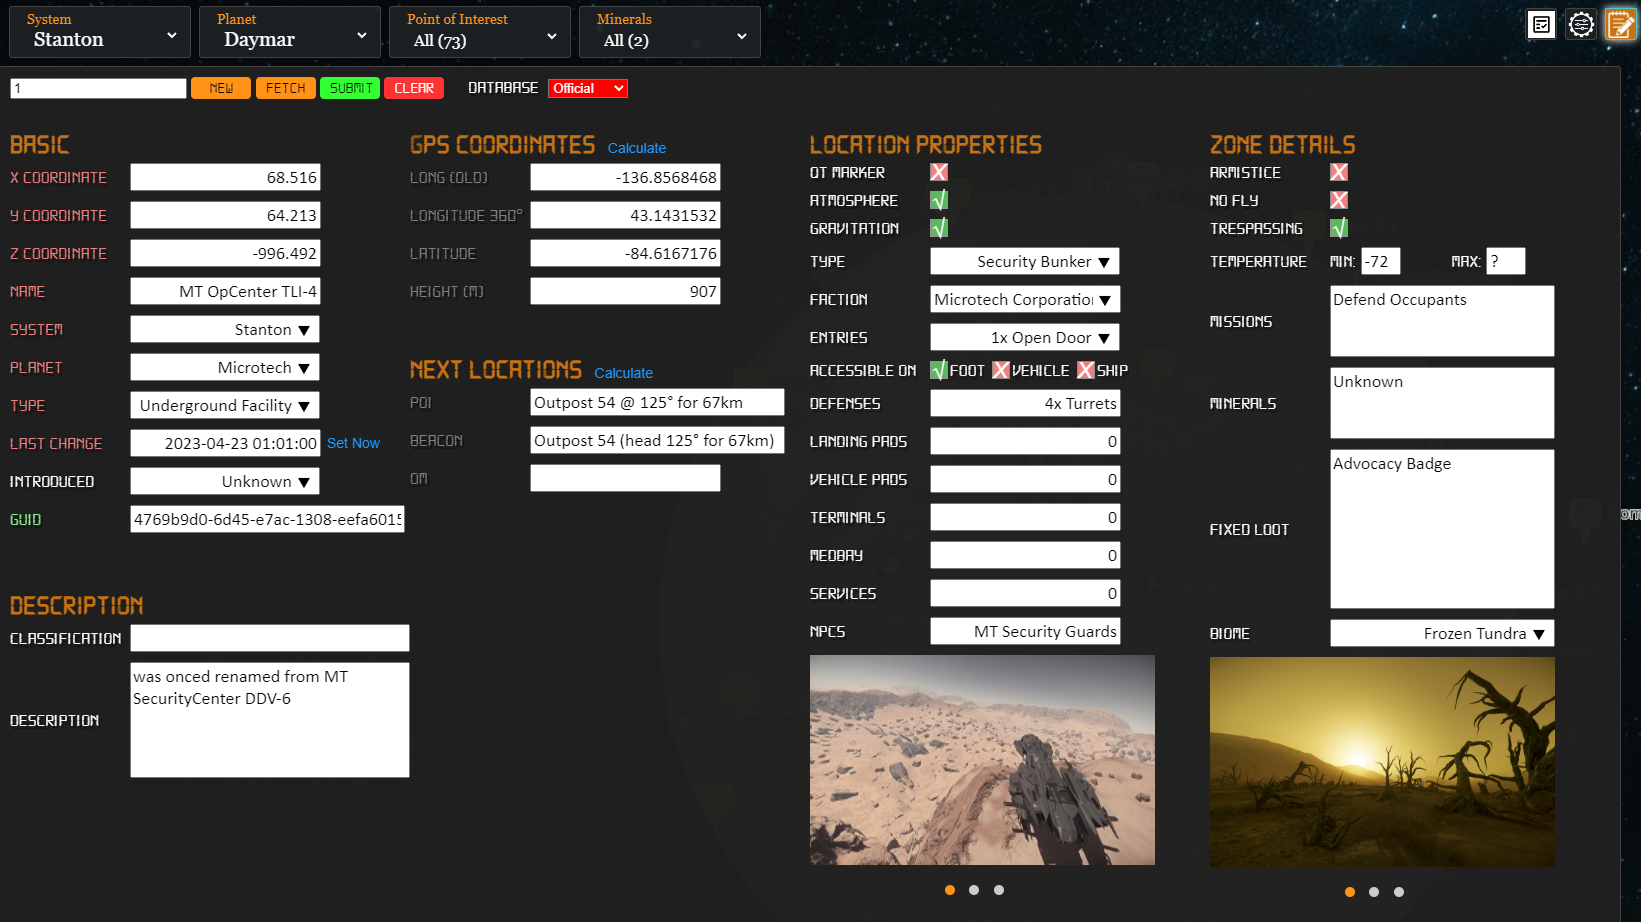Focus the Description text area
Image resolution: width=1641 pixels, height=922 pixels.
270,720
